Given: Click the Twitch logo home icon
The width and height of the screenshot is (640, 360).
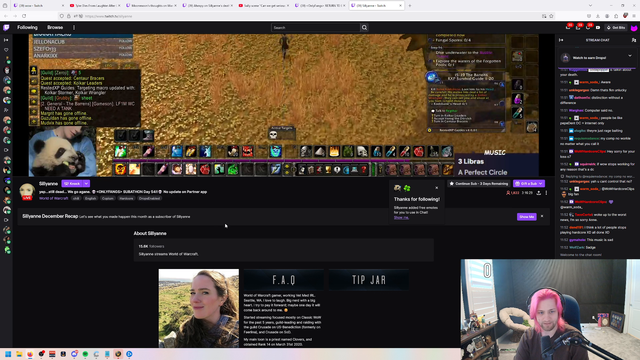Looking at the screenshot, I should [6, 27].
